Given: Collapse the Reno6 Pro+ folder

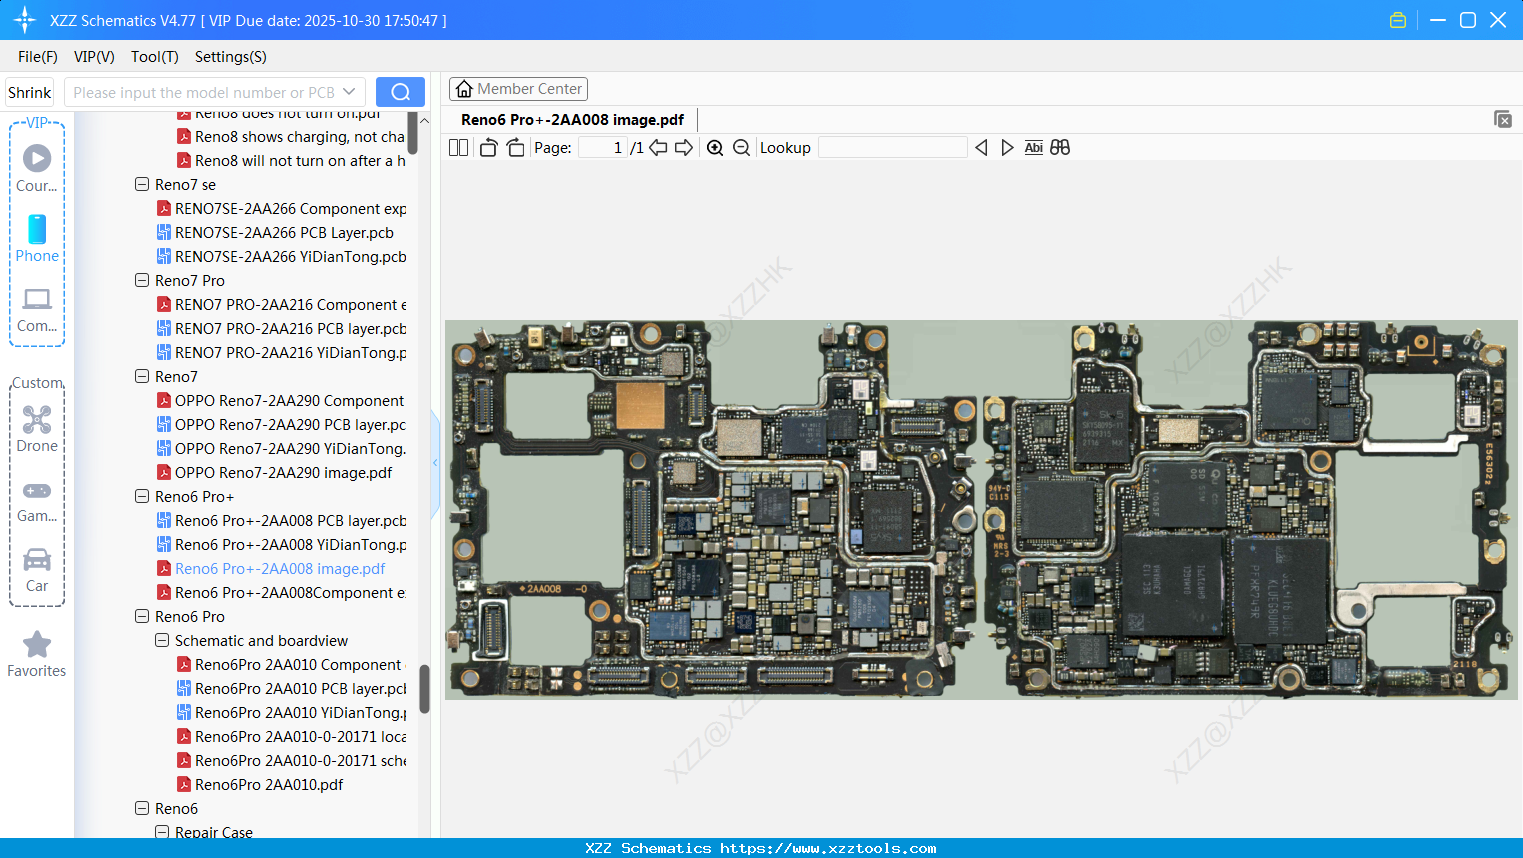Looking at the screenshot, I should coord(142,497).
